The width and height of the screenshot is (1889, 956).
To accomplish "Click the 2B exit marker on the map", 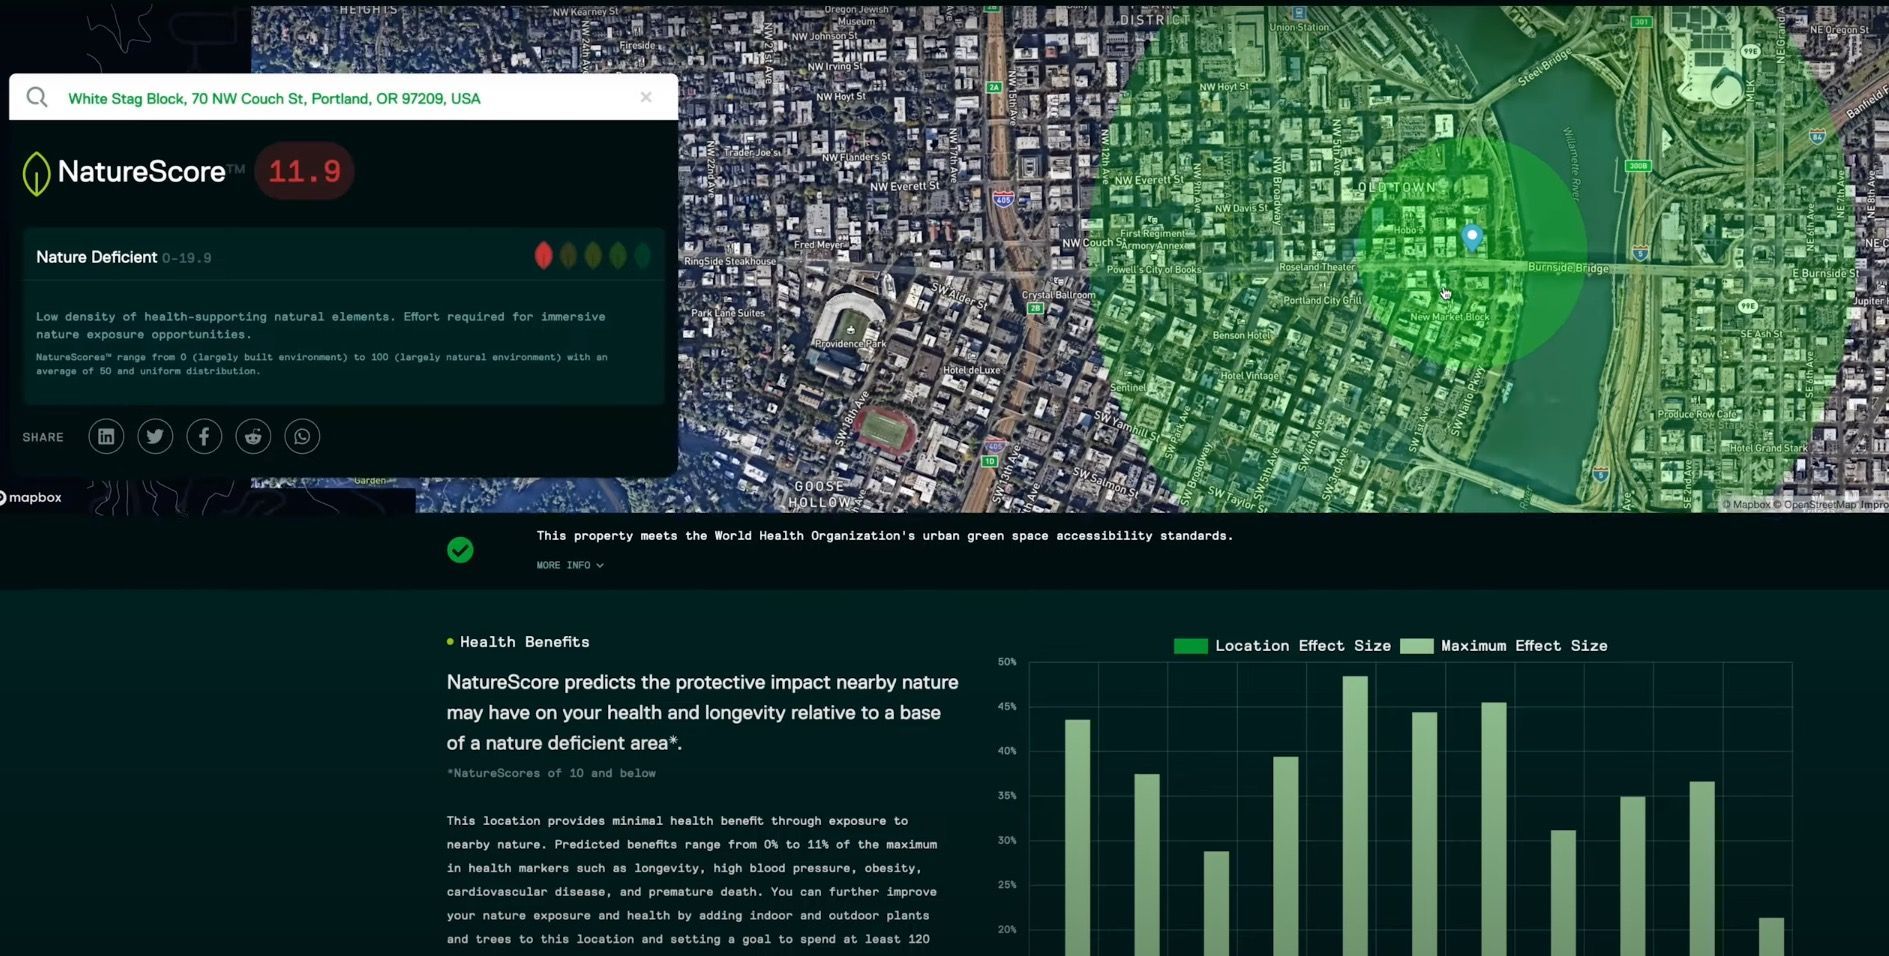I will click(1036, 308).
